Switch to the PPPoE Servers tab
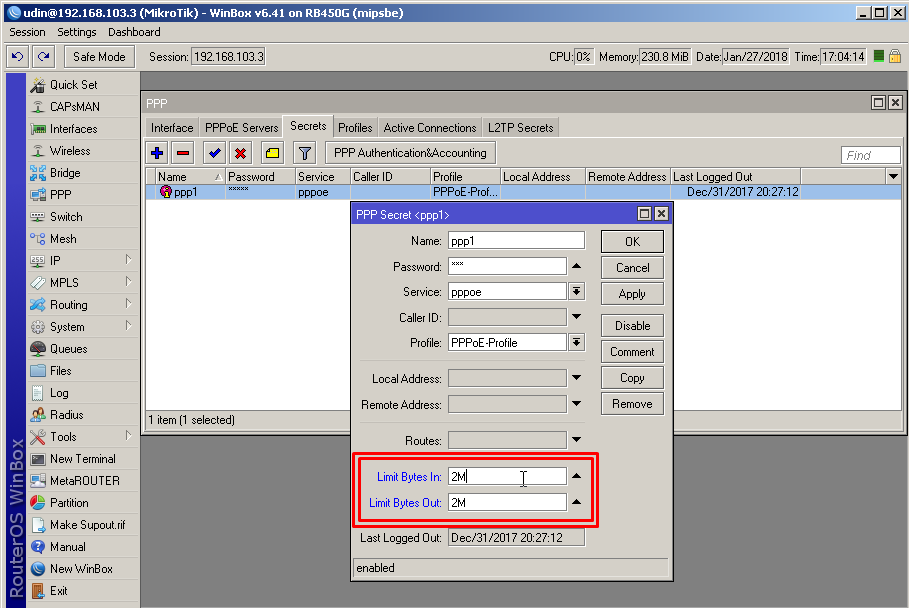Viewport: 909px width, 608px height. (242, 128)
